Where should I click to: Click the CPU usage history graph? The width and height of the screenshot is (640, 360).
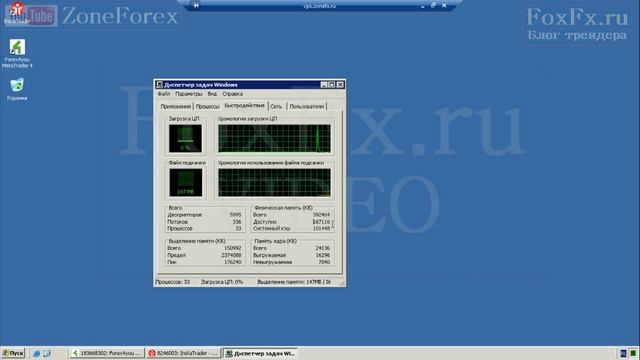point(274,138)
